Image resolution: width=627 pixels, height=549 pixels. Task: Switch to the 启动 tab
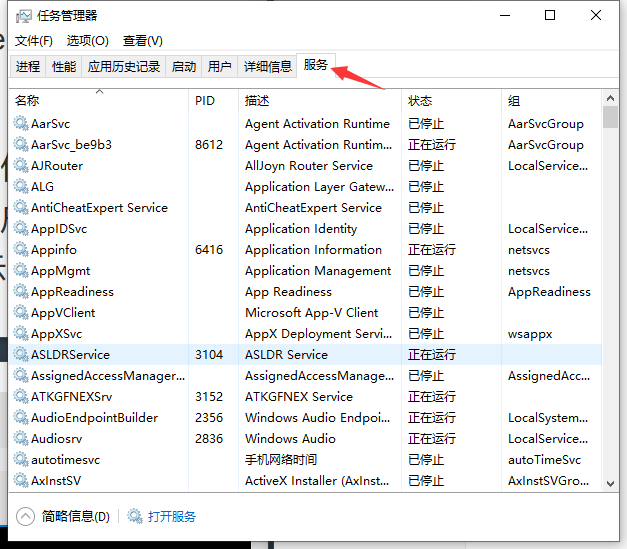[x=184, y=66]
